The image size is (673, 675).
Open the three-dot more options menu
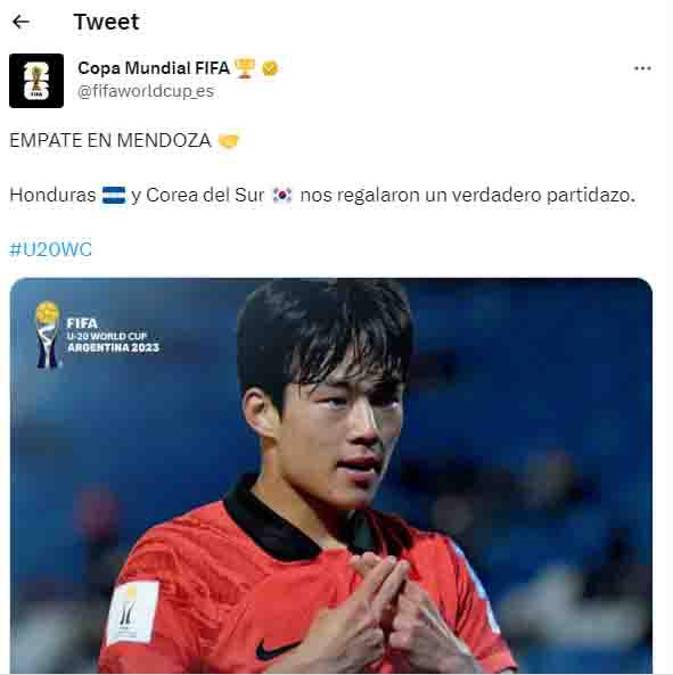pyautogui.click(x=642, y=68)
